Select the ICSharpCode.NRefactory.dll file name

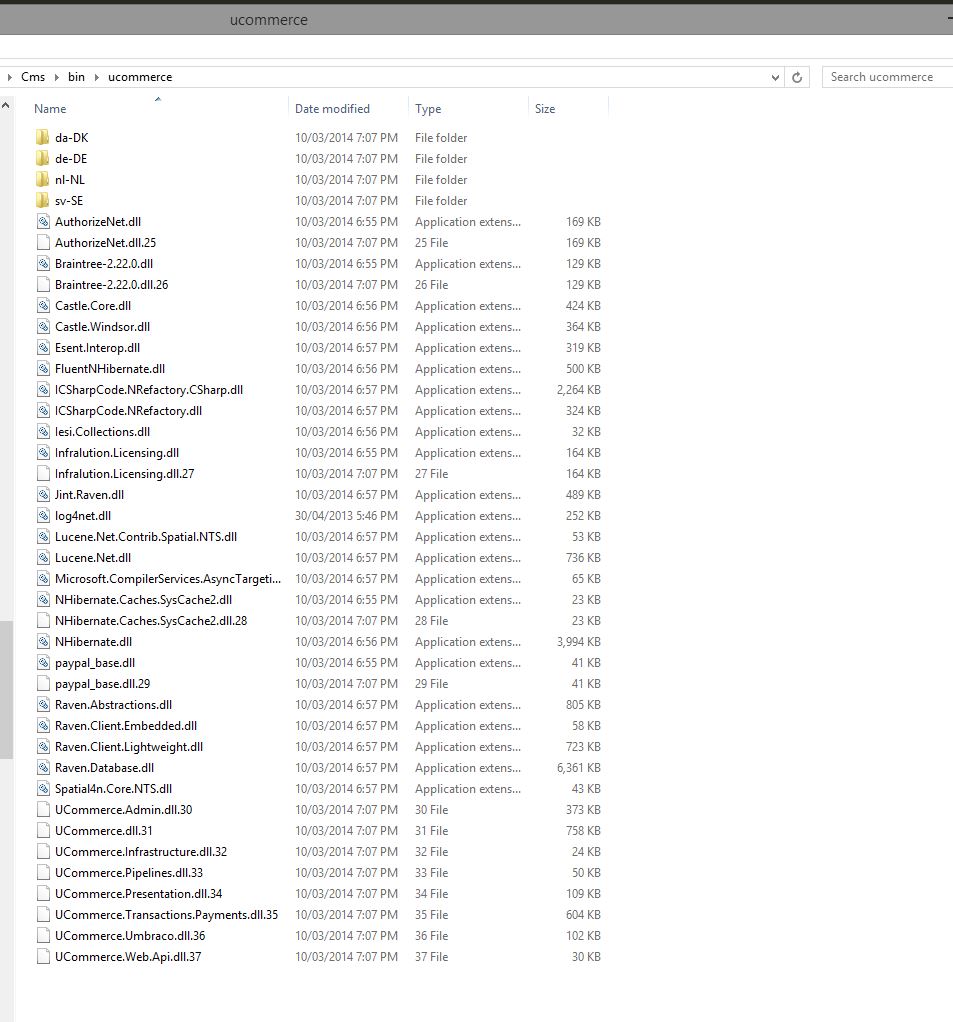(128, 411)
